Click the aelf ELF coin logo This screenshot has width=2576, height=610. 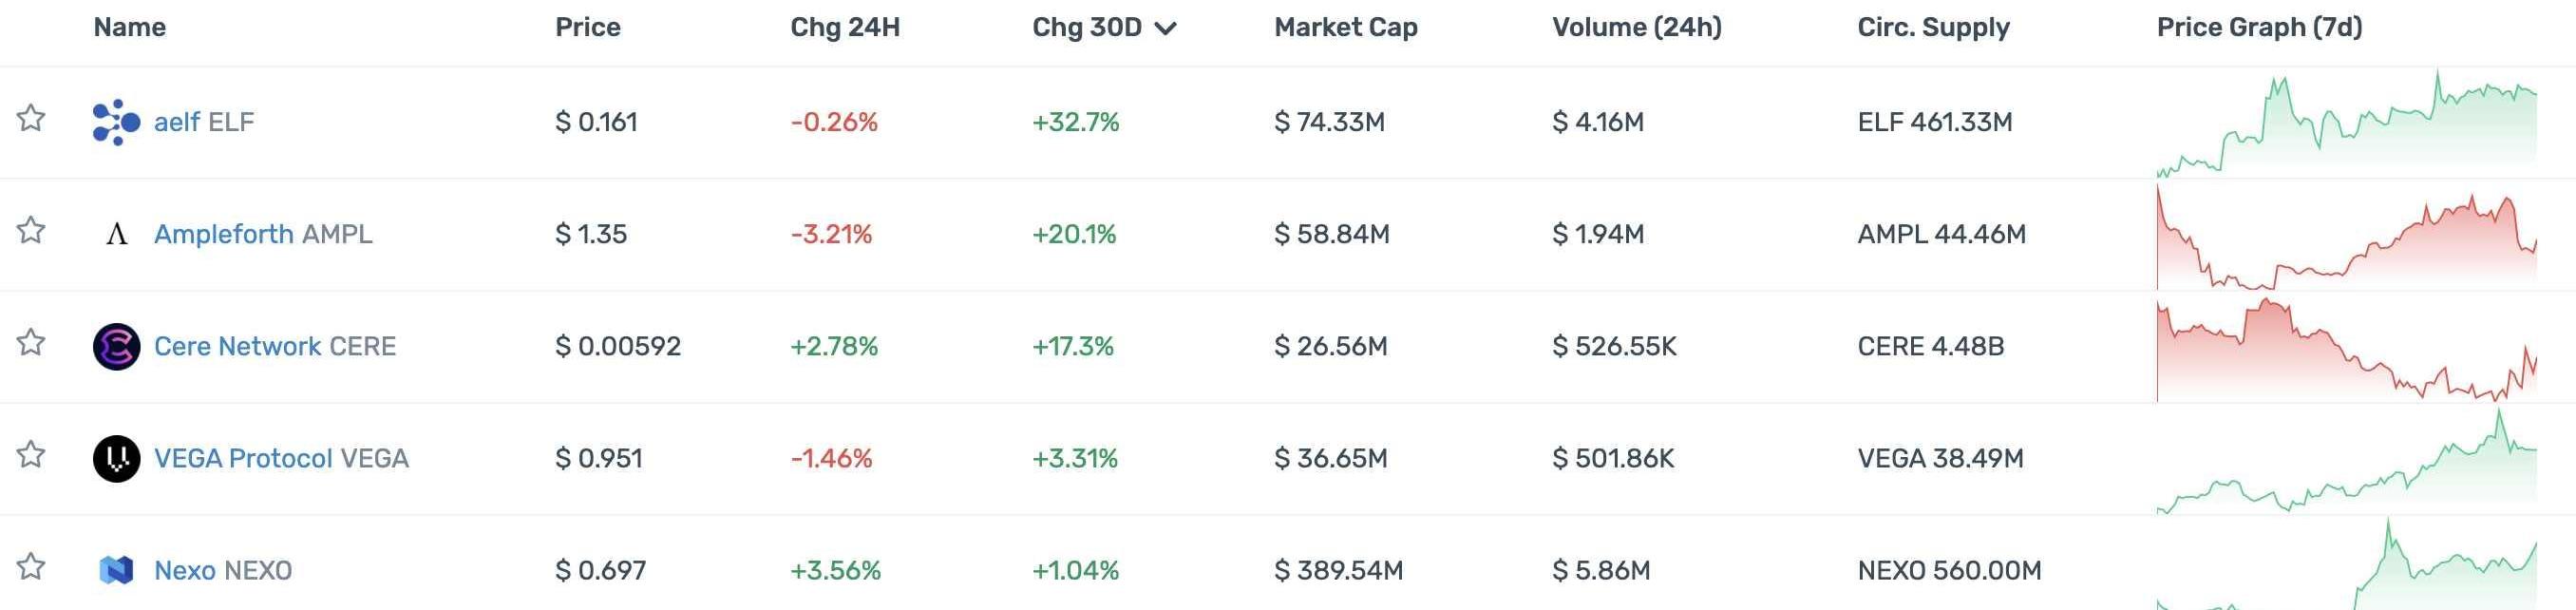point(116,122)
